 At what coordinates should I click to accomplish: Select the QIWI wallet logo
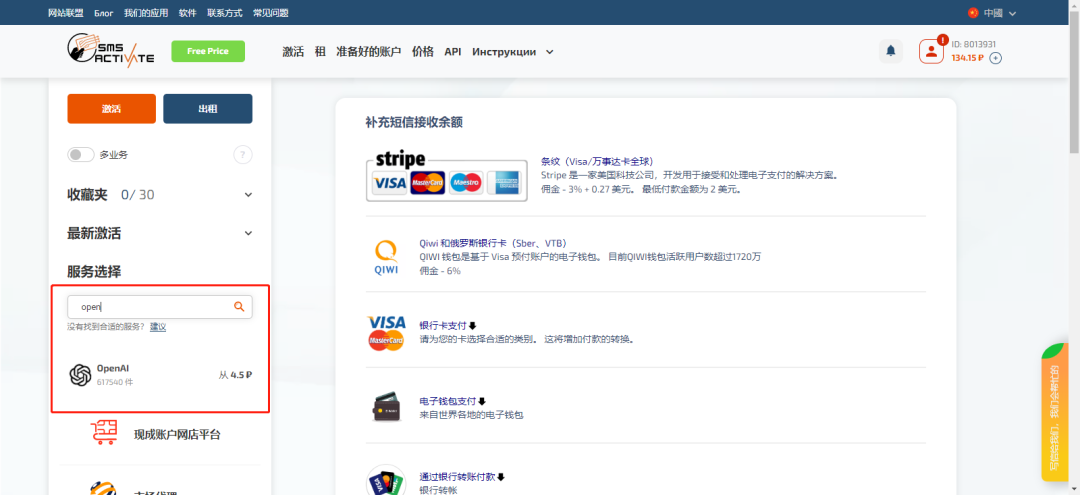pyautogui.click(x=386, y=257)
